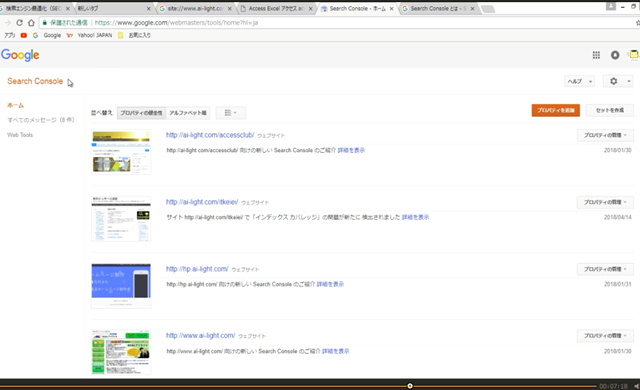This screenshot has height=390, width=640.
Task: Open the ai-light.com/itkeiei site thumbnail
Action: click(x=121, y=219)
